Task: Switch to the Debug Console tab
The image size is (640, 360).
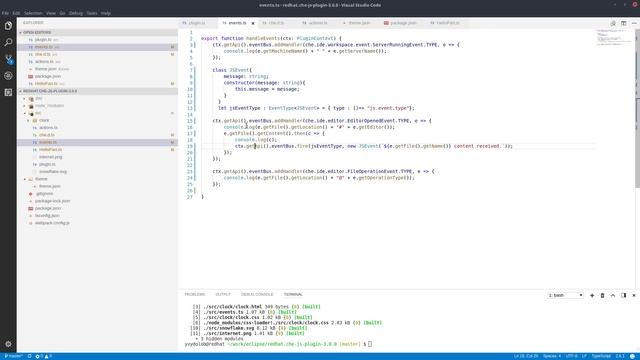Action: 257,294
